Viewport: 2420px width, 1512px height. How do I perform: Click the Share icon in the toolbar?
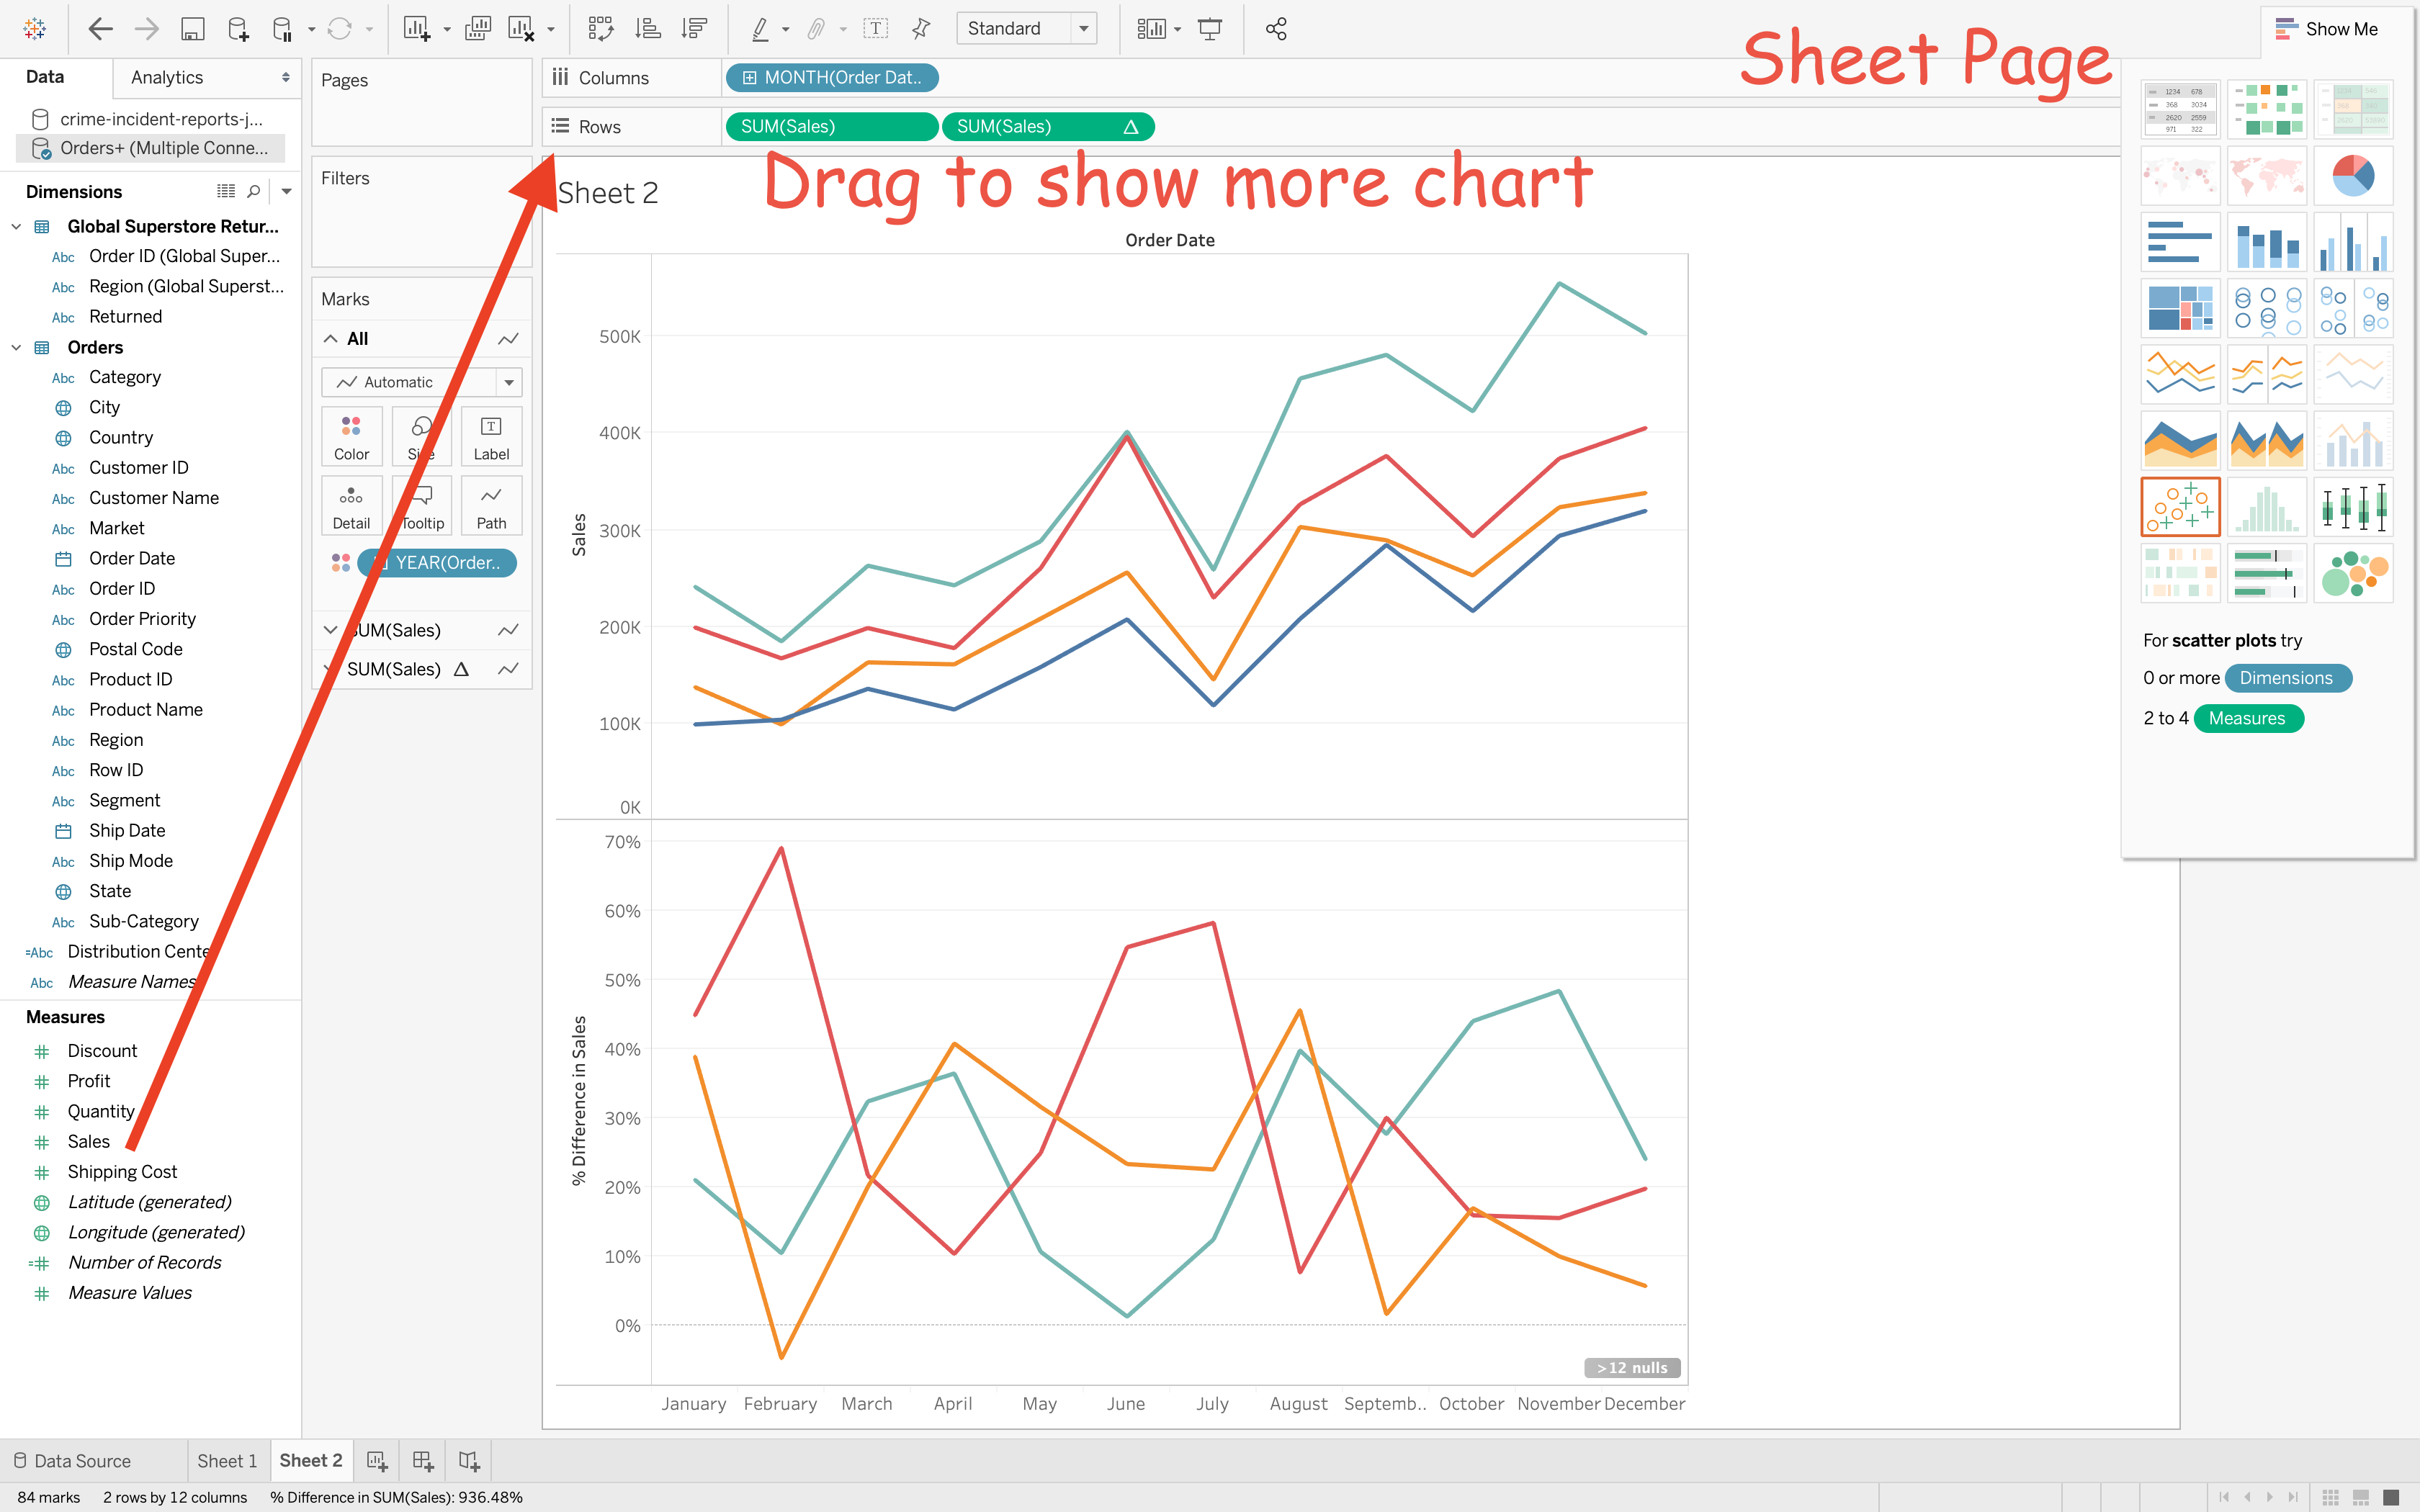1276,29
